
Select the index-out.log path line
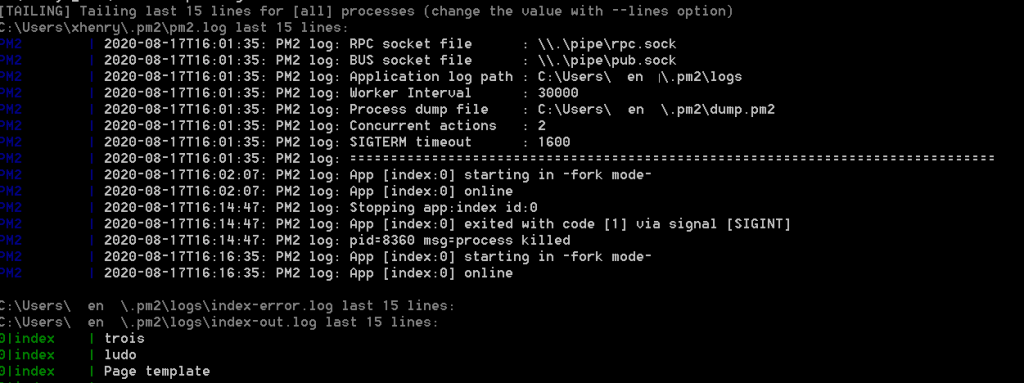tap(219, 322)
